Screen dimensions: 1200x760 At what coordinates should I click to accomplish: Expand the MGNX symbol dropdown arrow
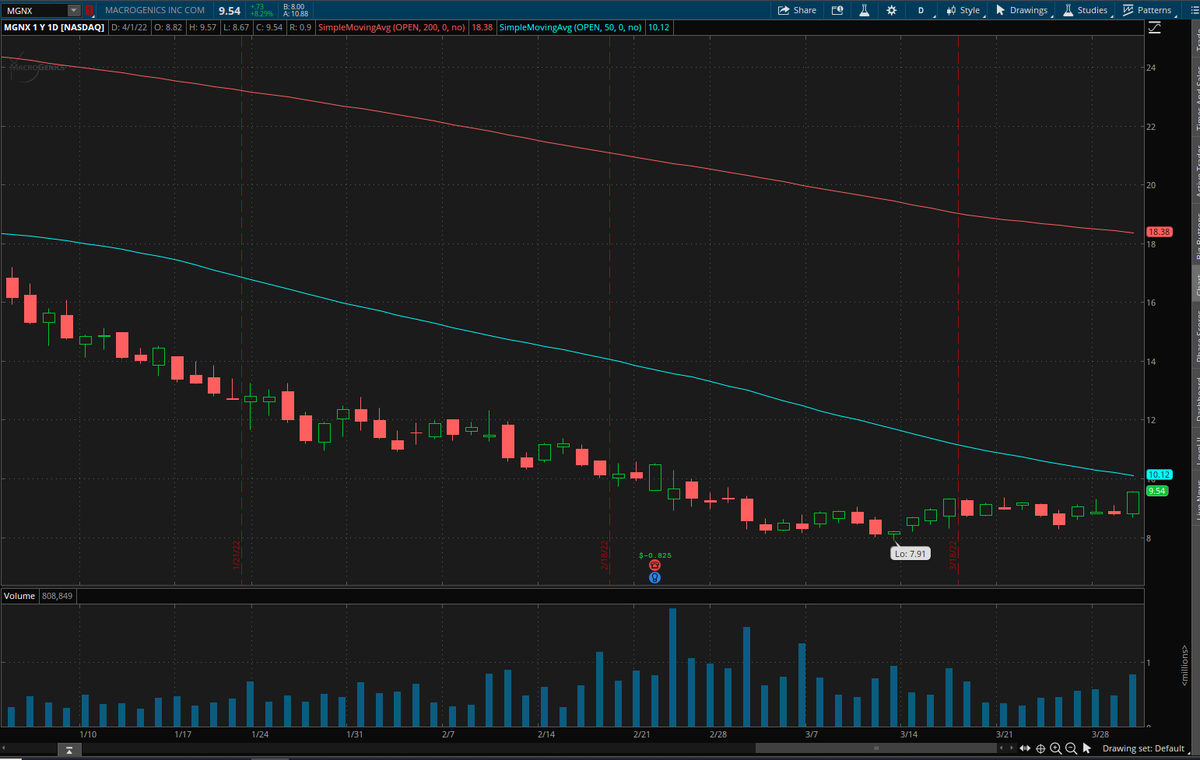(x=73, y=10)
